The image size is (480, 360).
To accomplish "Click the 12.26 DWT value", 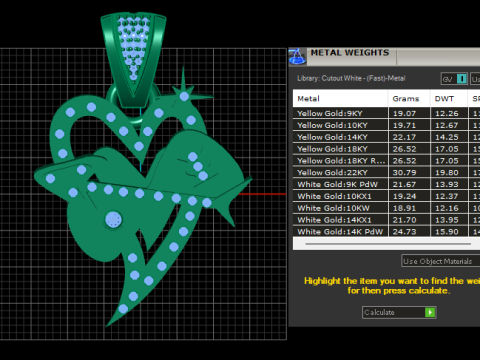I will [447, 113].
